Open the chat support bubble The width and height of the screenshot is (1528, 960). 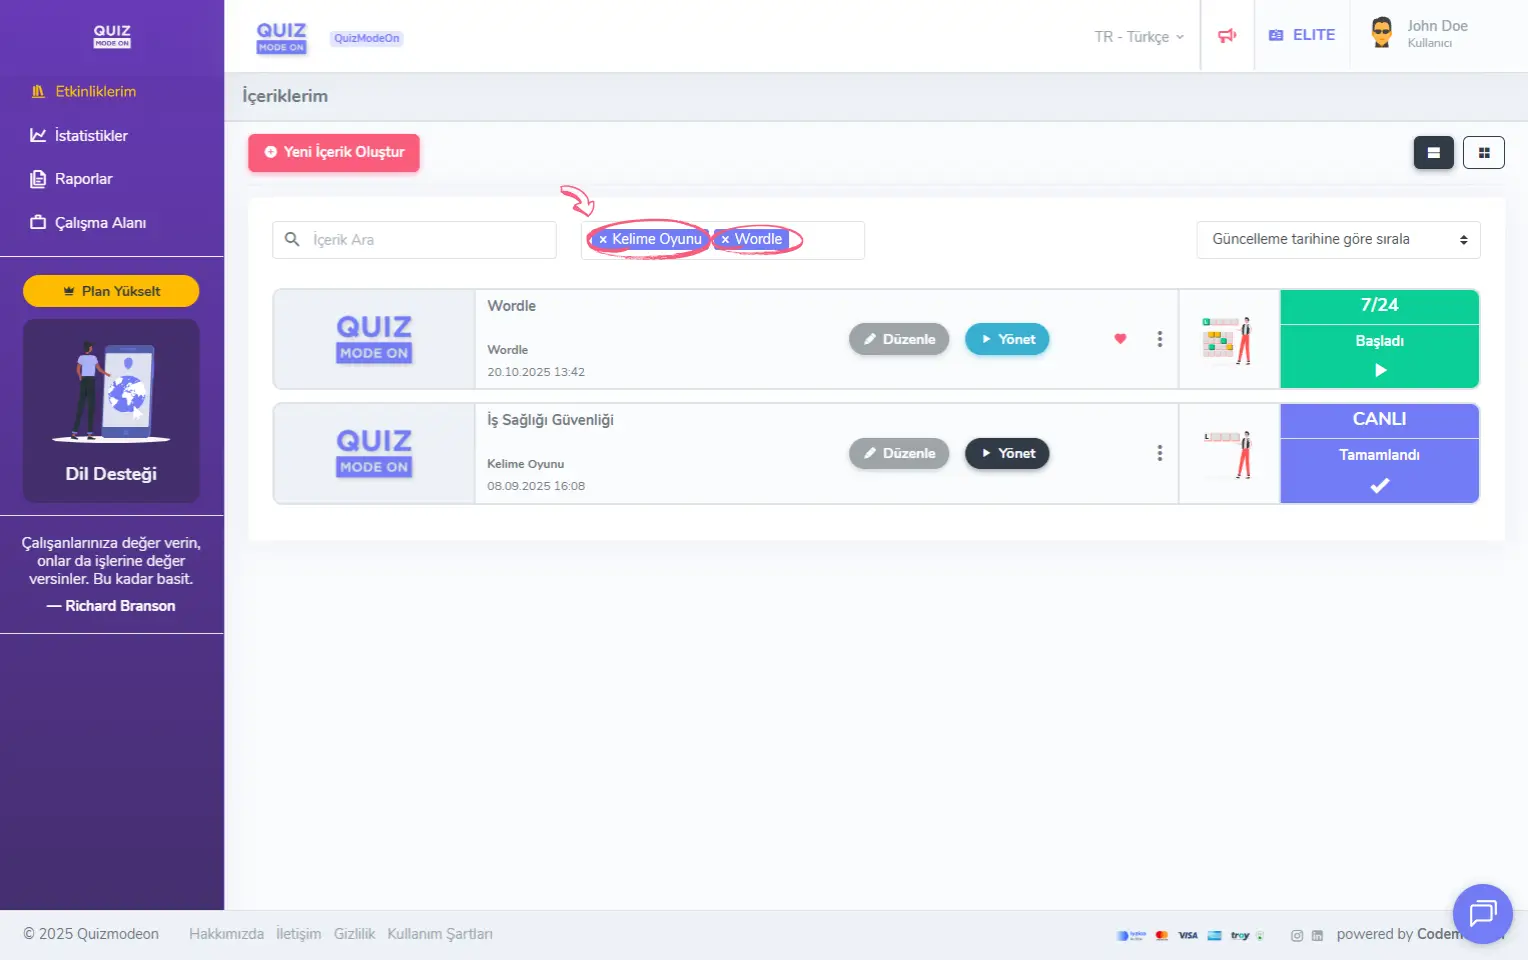coord(1482,913)
